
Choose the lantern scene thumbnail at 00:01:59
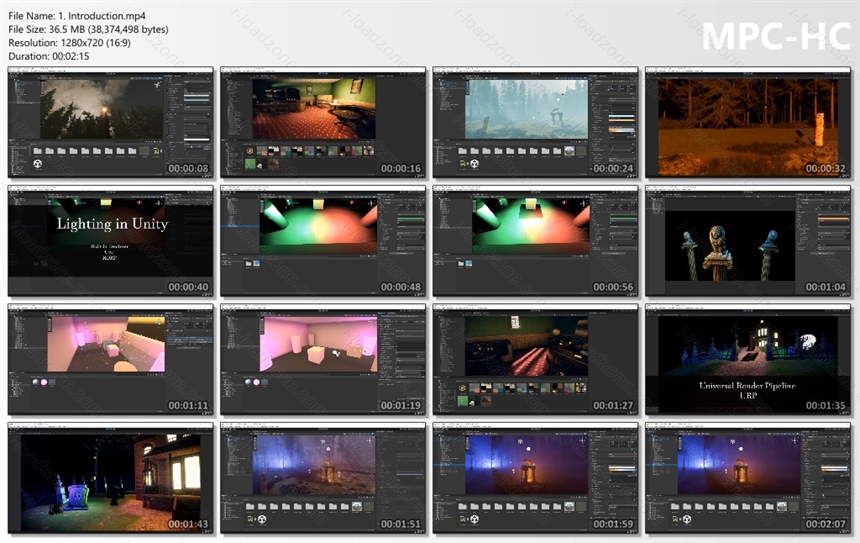pos(535,478)
